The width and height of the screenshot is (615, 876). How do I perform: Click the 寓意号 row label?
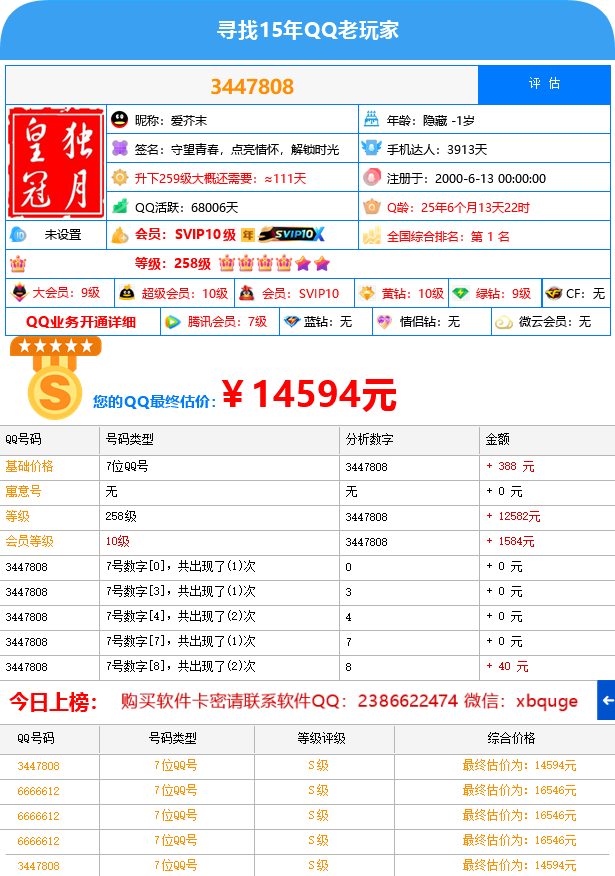[23, 492]
